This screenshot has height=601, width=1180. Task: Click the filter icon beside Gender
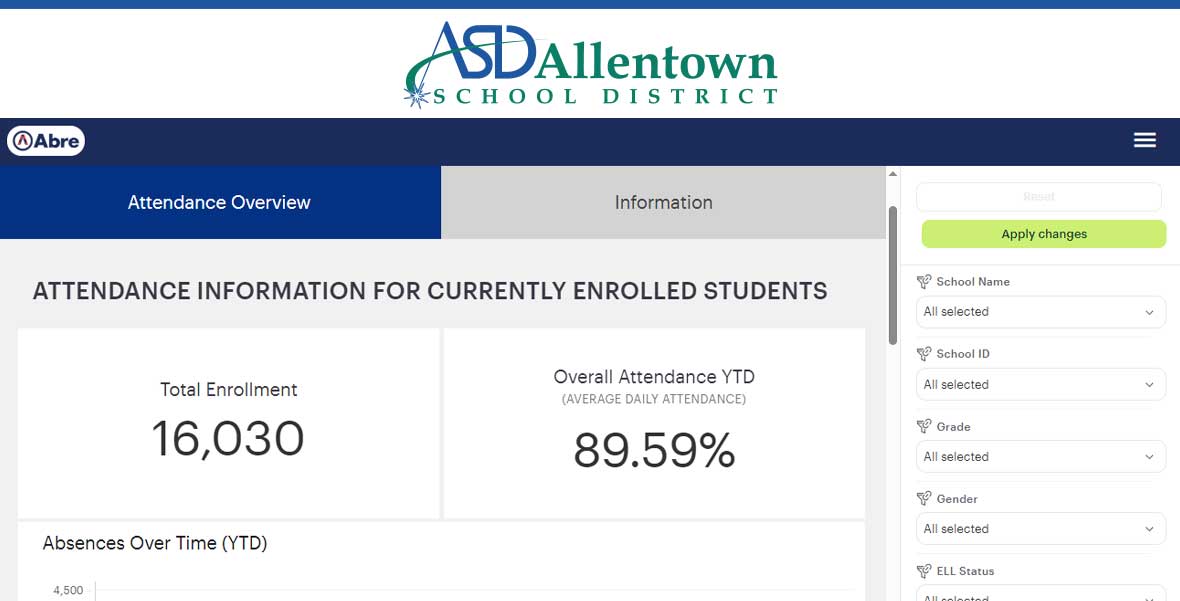point(924,499)
